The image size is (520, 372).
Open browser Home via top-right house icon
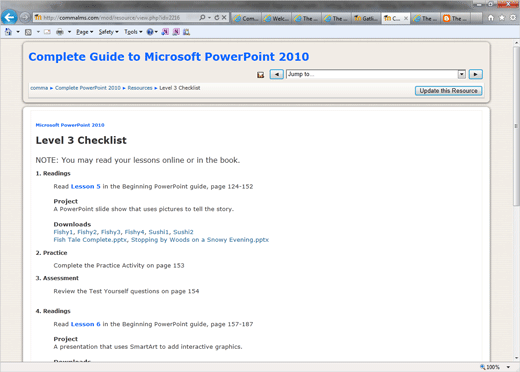[491, 18]
